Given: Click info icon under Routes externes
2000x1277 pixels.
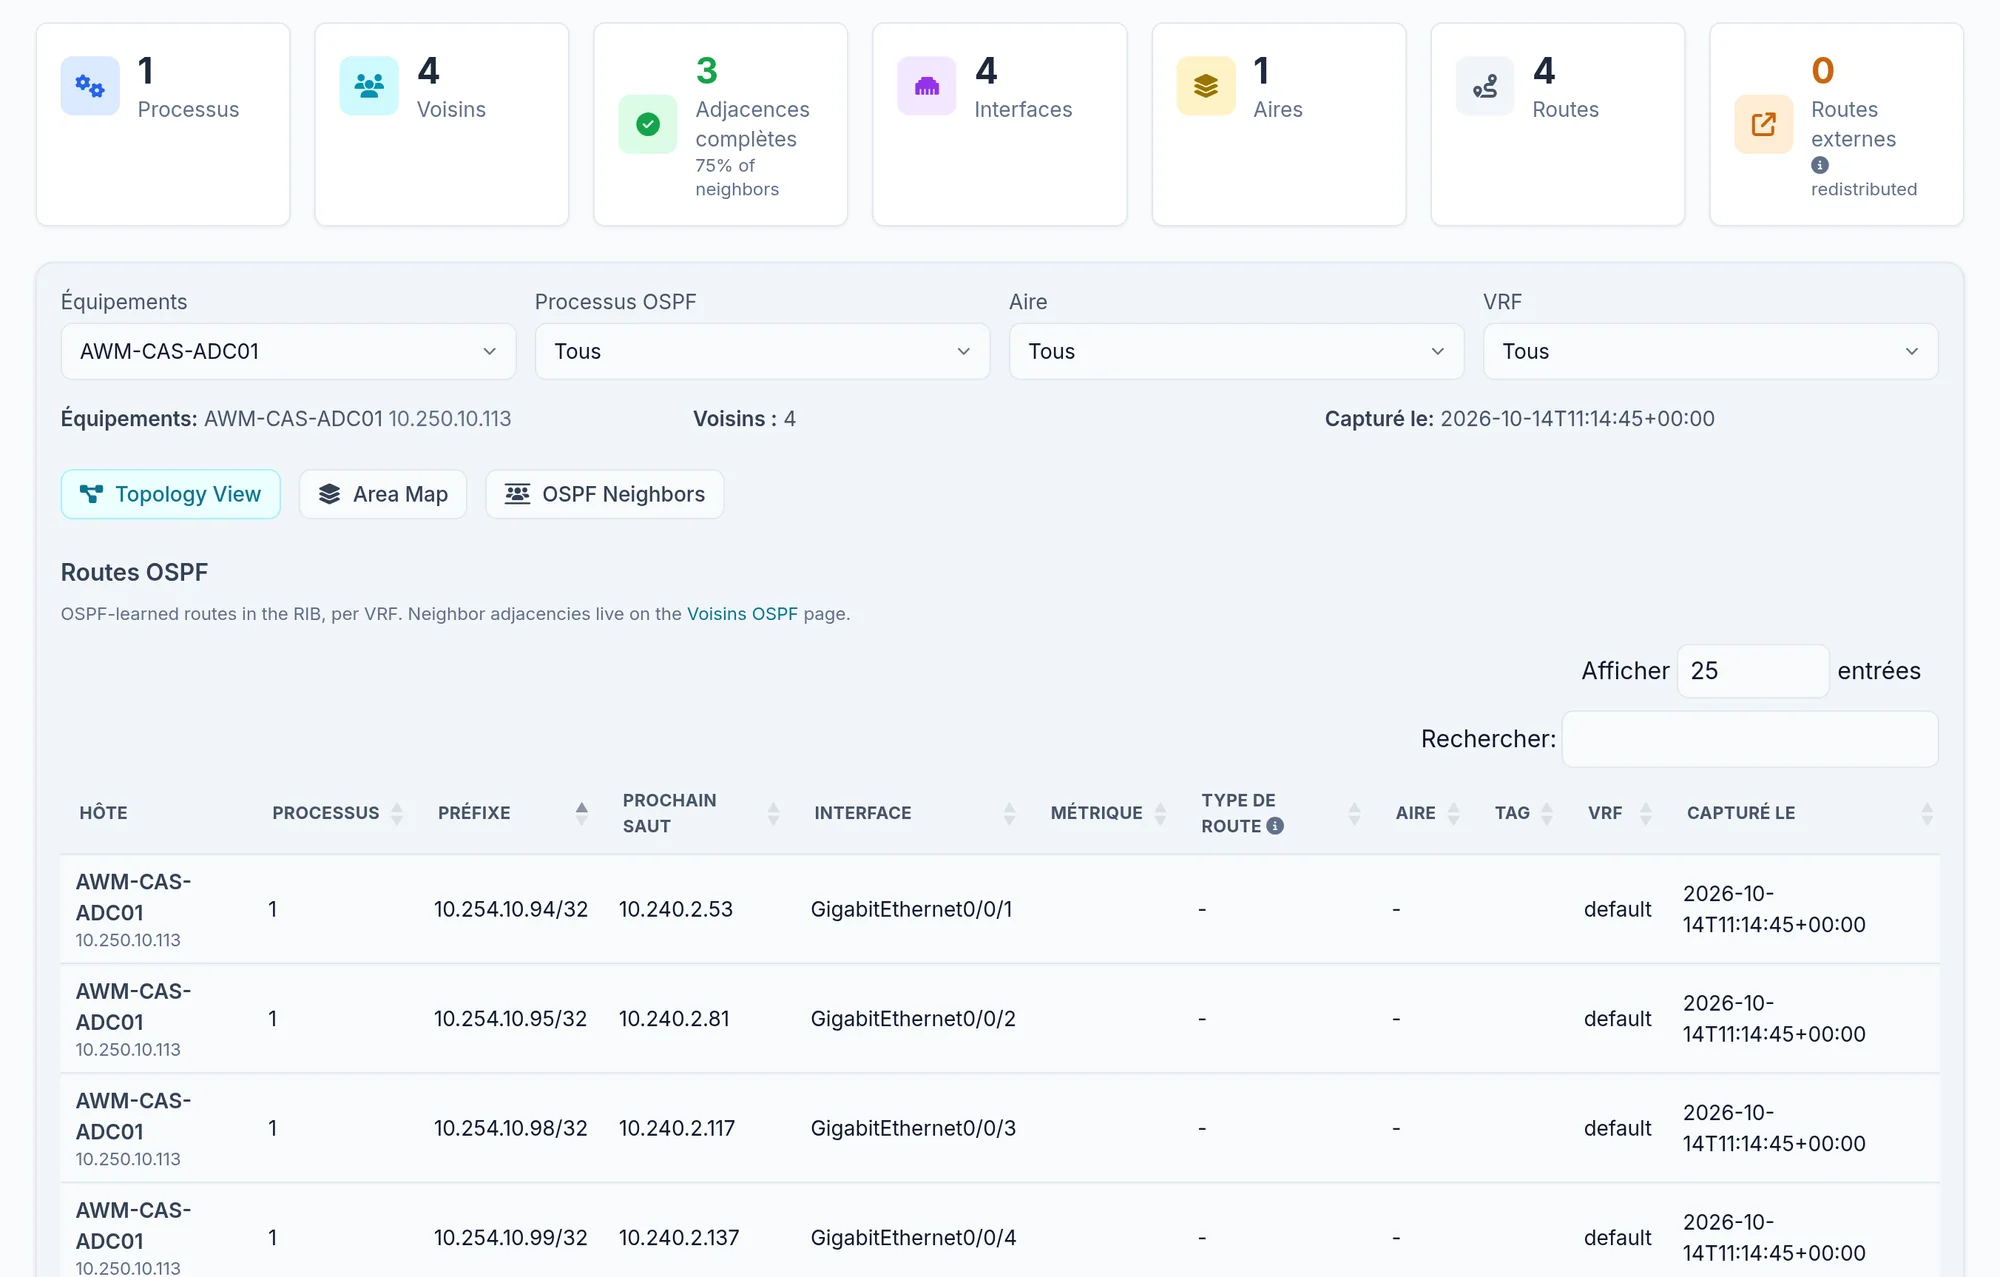Looking at the screenshot, I should (1820, 165).
